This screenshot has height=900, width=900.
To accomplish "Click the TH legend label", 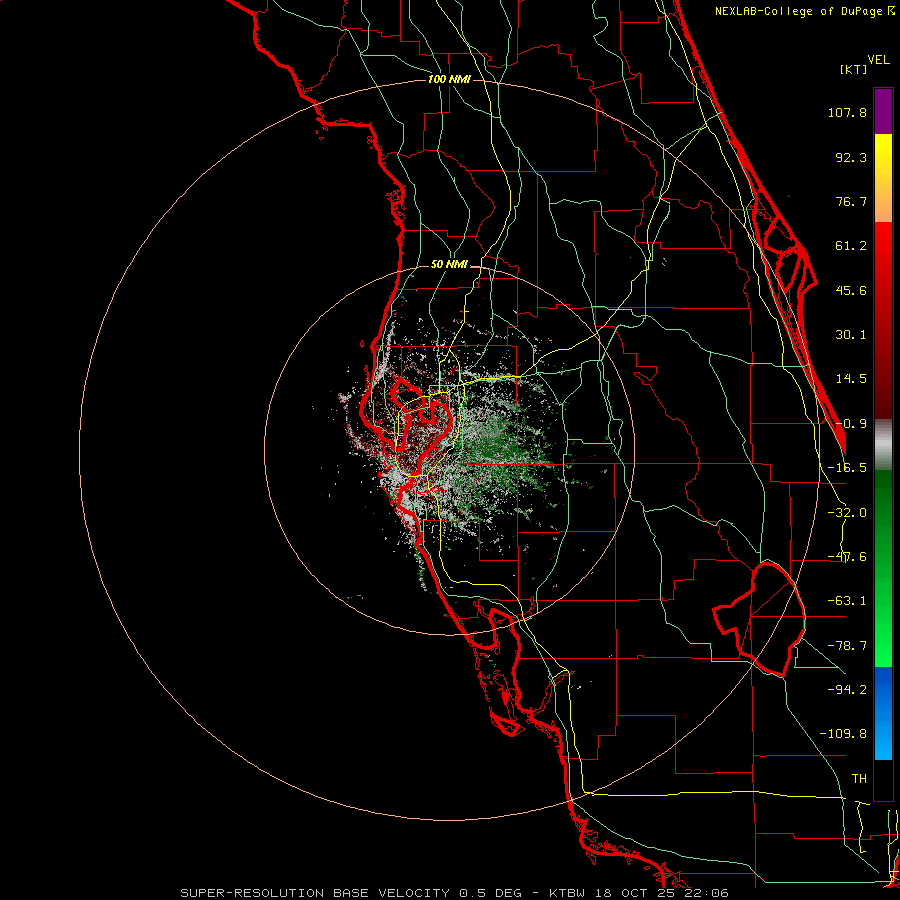I will pyautogui.click(x=859, y=779).
